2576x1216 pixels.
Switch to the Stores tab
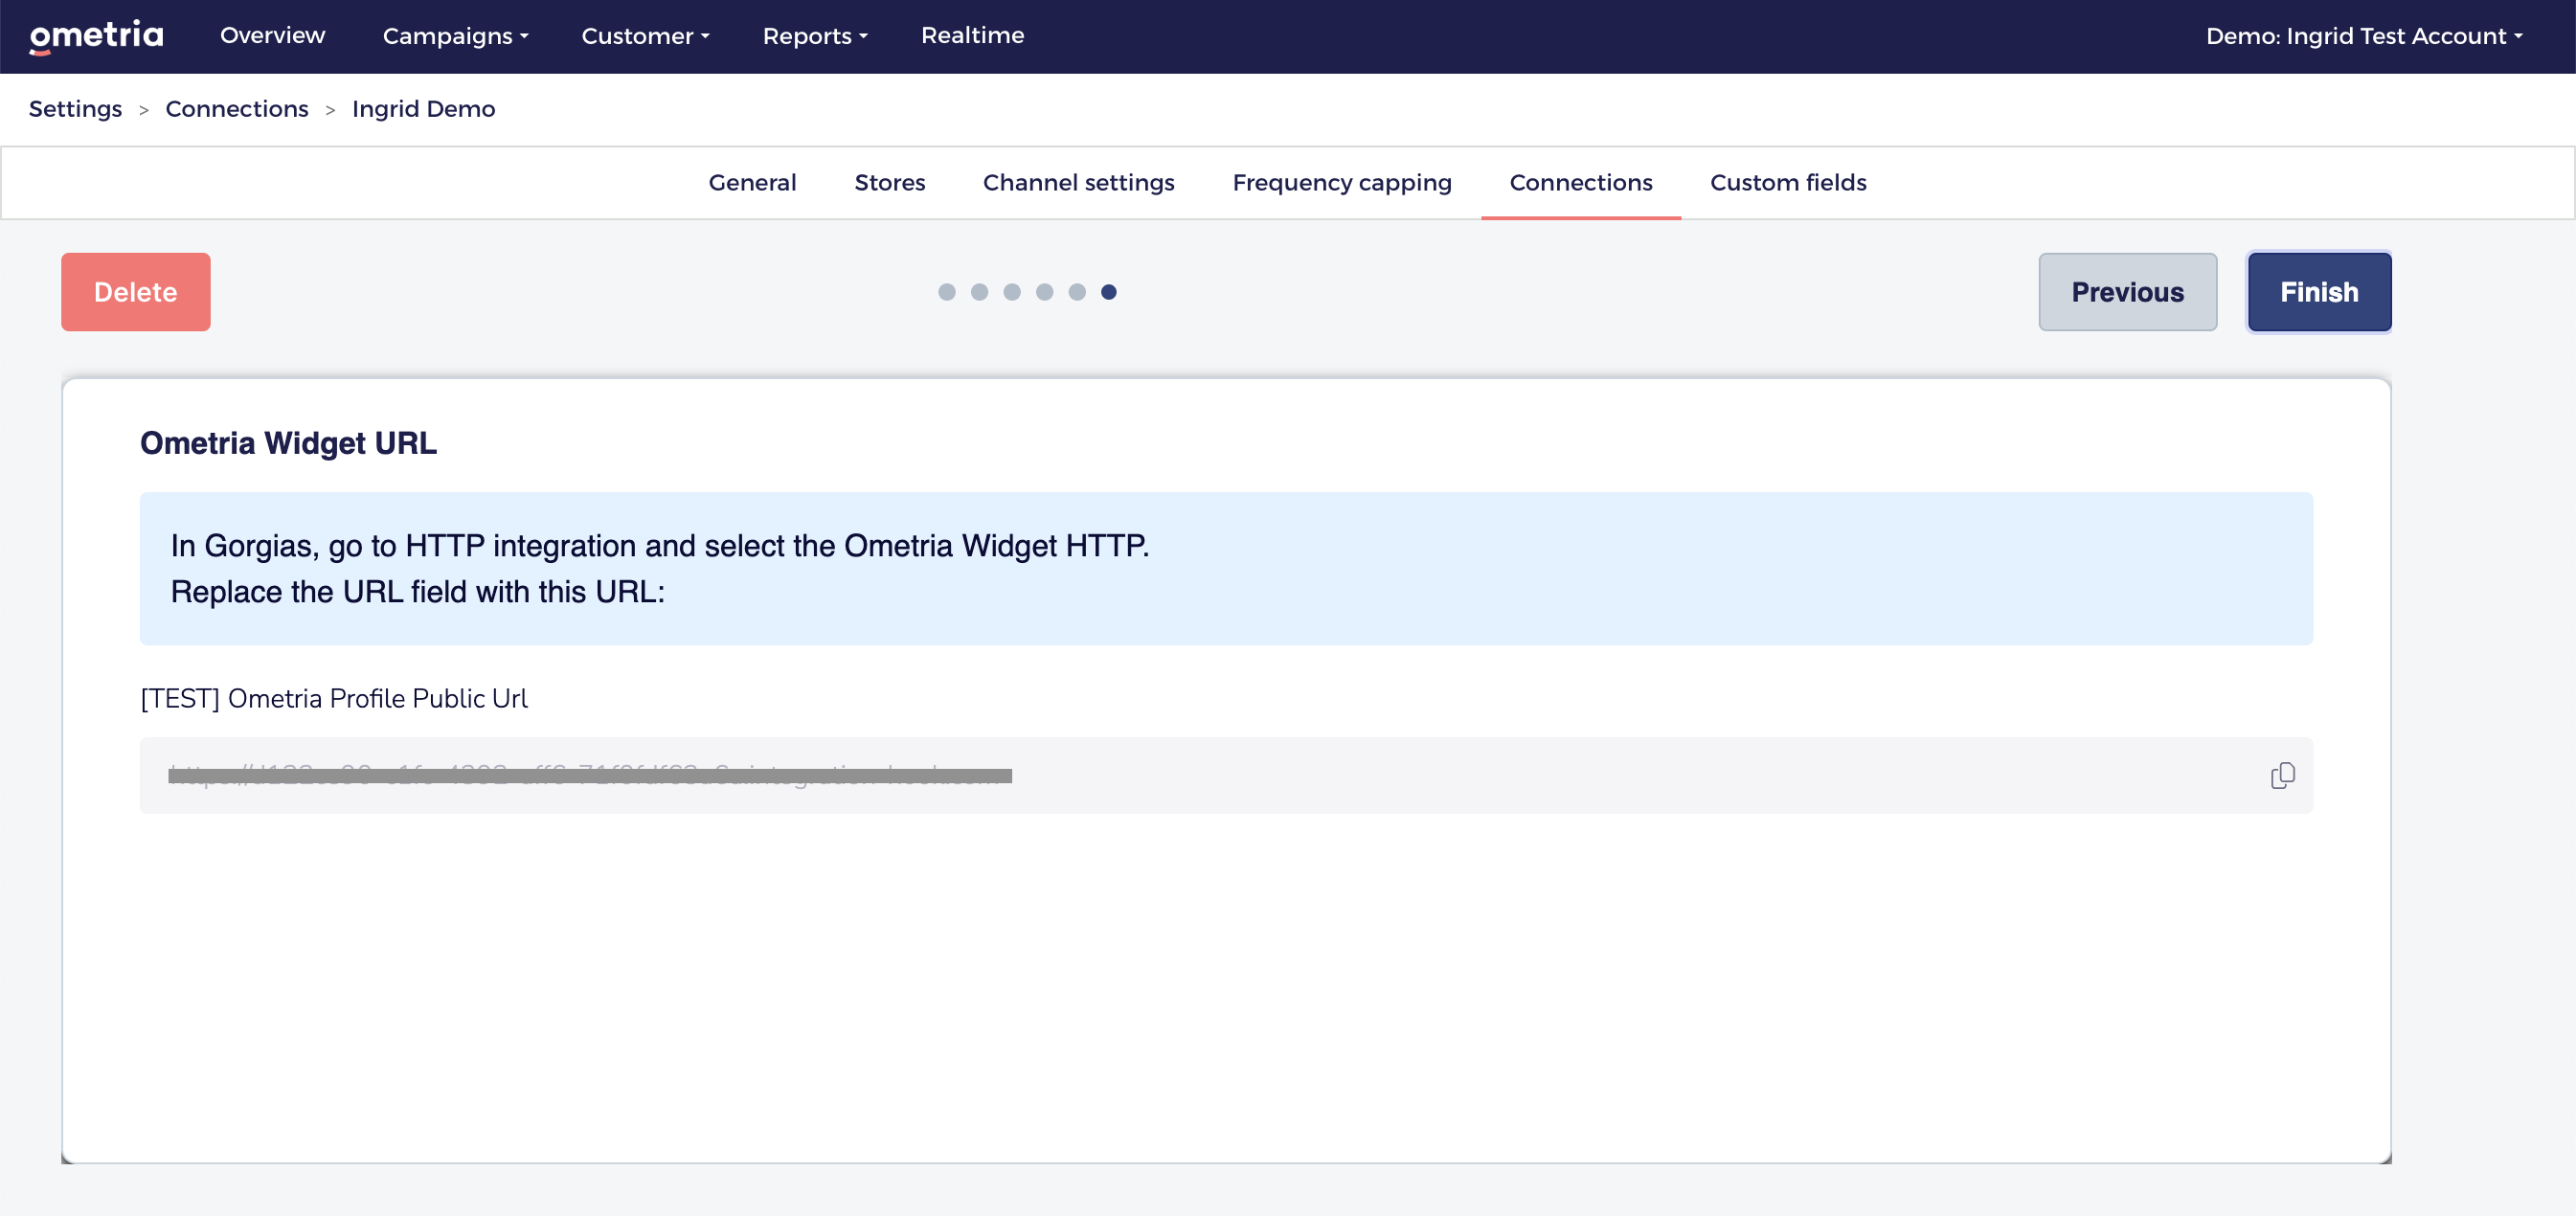(889, 182)
